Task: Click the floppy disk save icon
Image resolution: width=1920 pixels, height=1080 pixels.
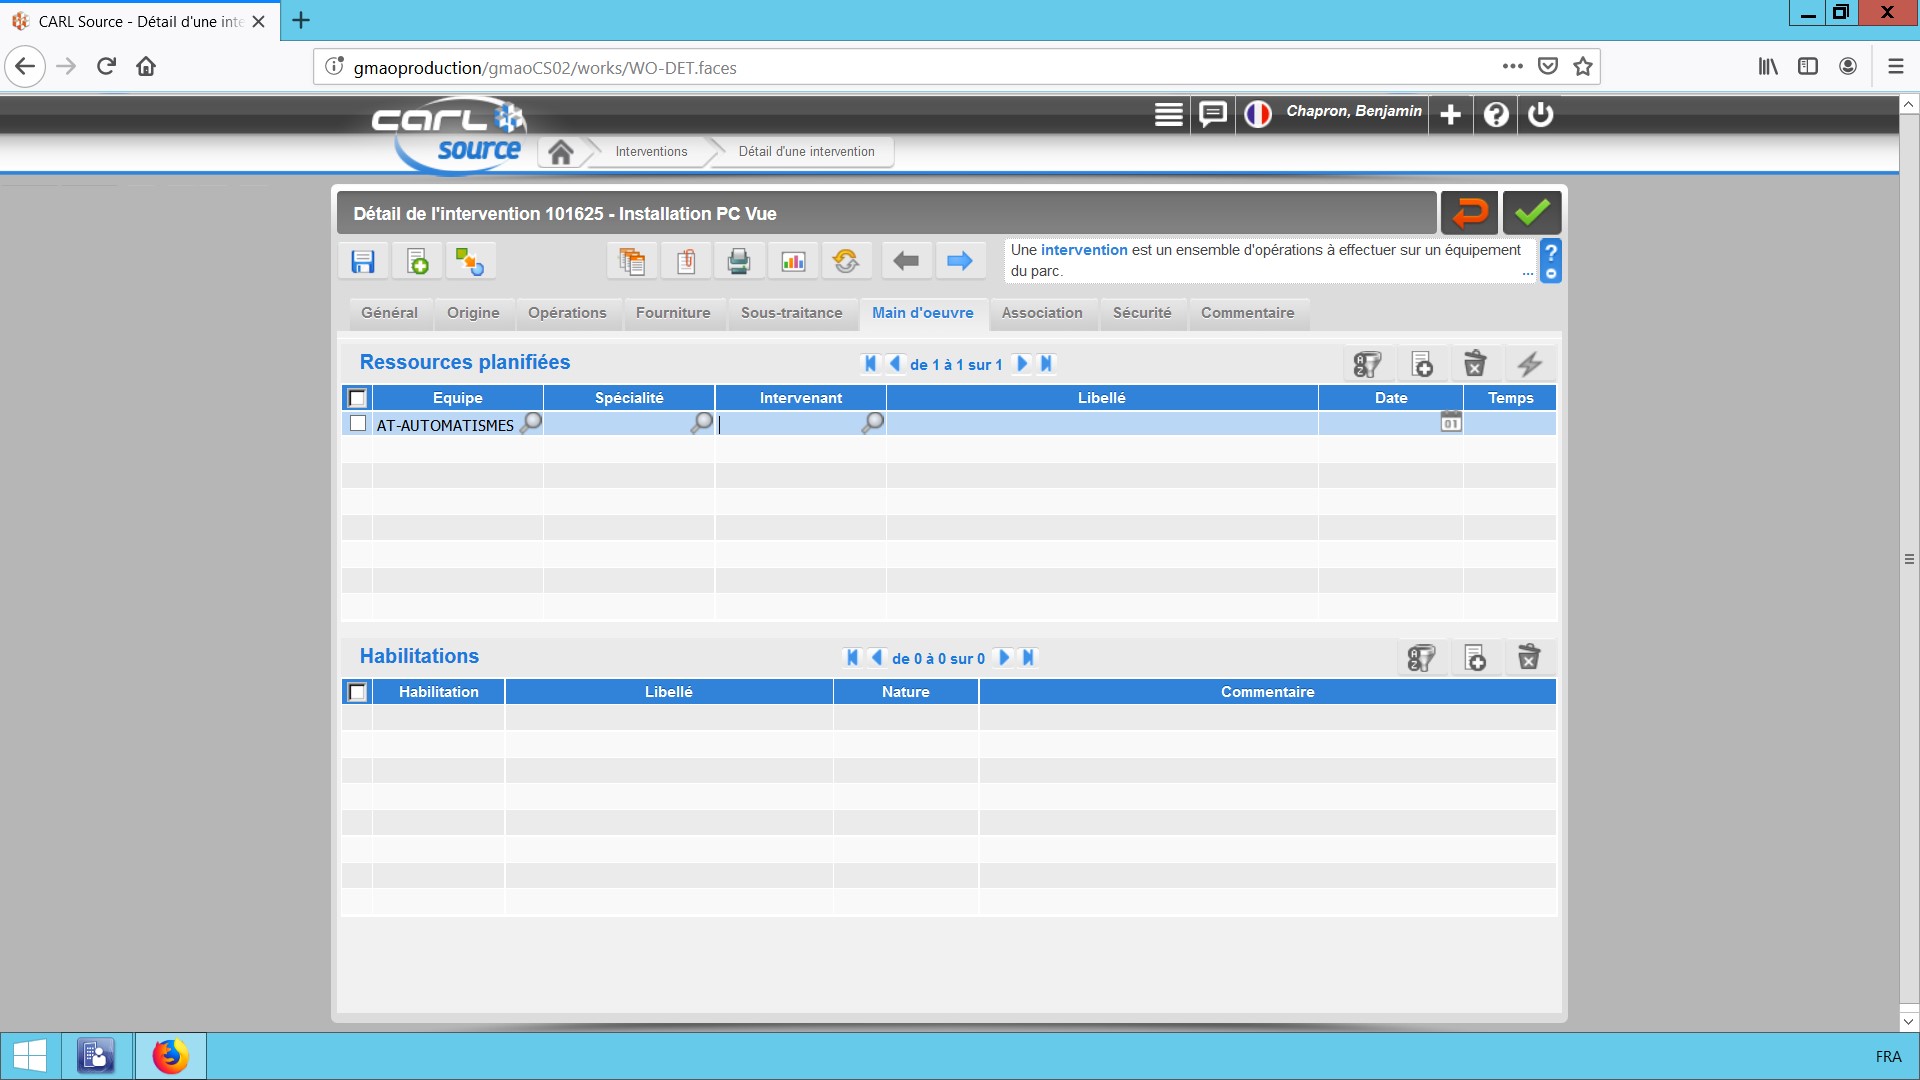Action: (363, 261)
